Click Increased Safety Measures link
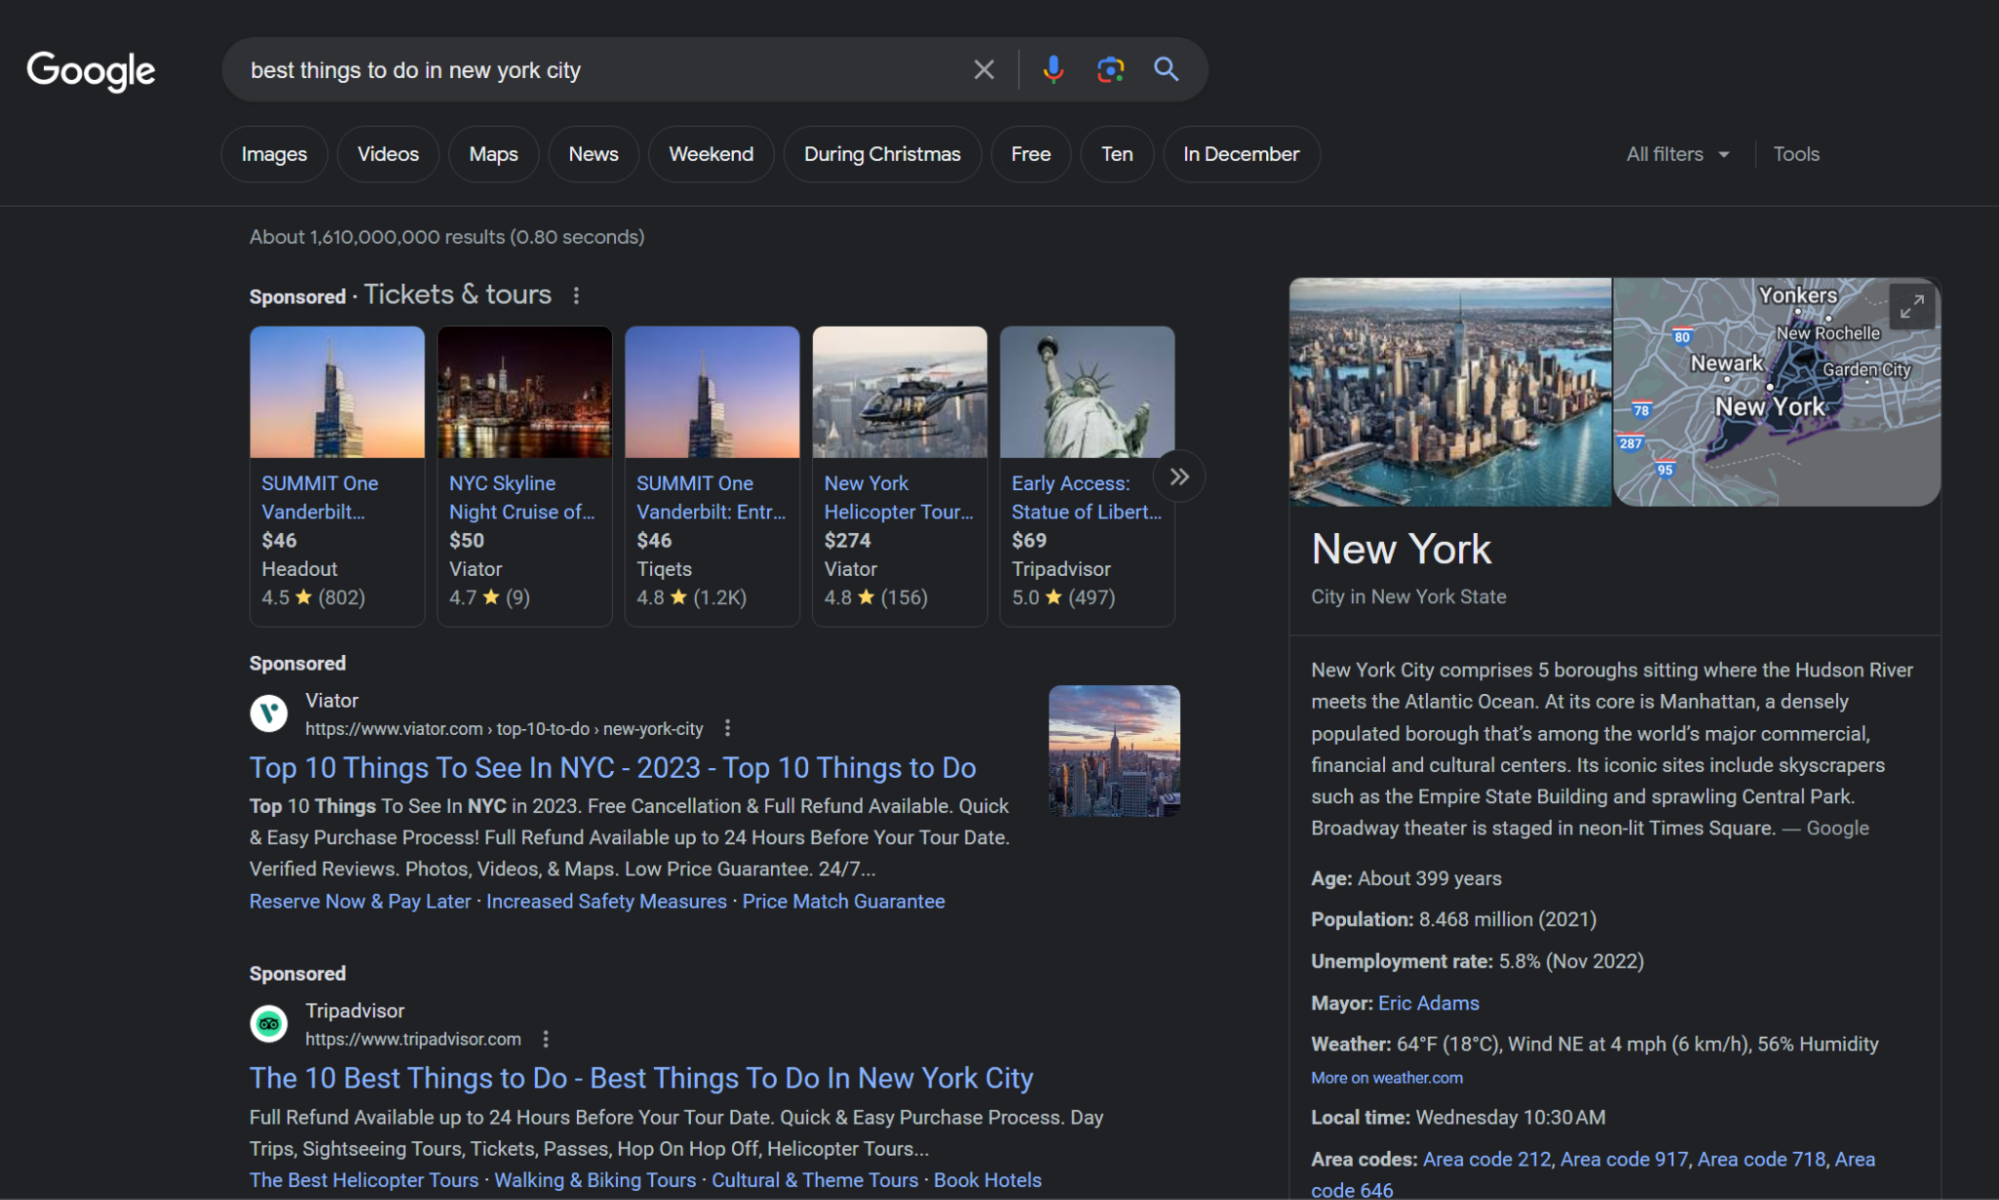1999x1200 pixels. 606,901
